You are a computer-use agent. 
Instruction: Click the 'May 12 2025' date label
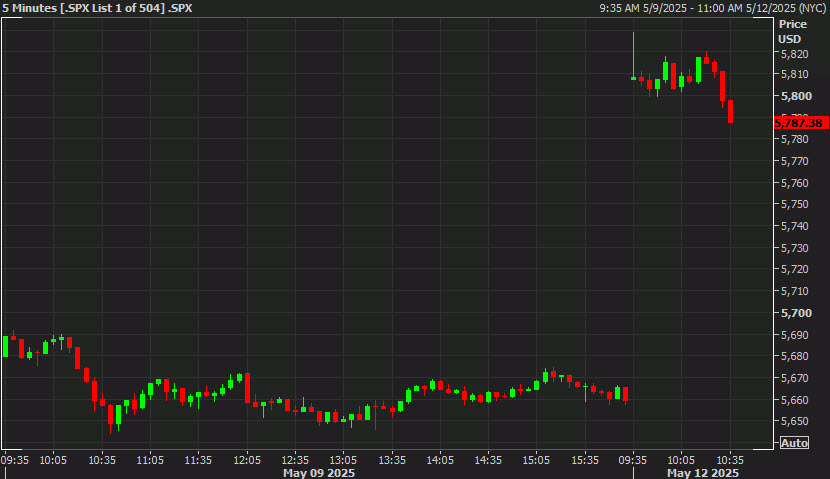point(702,473)
